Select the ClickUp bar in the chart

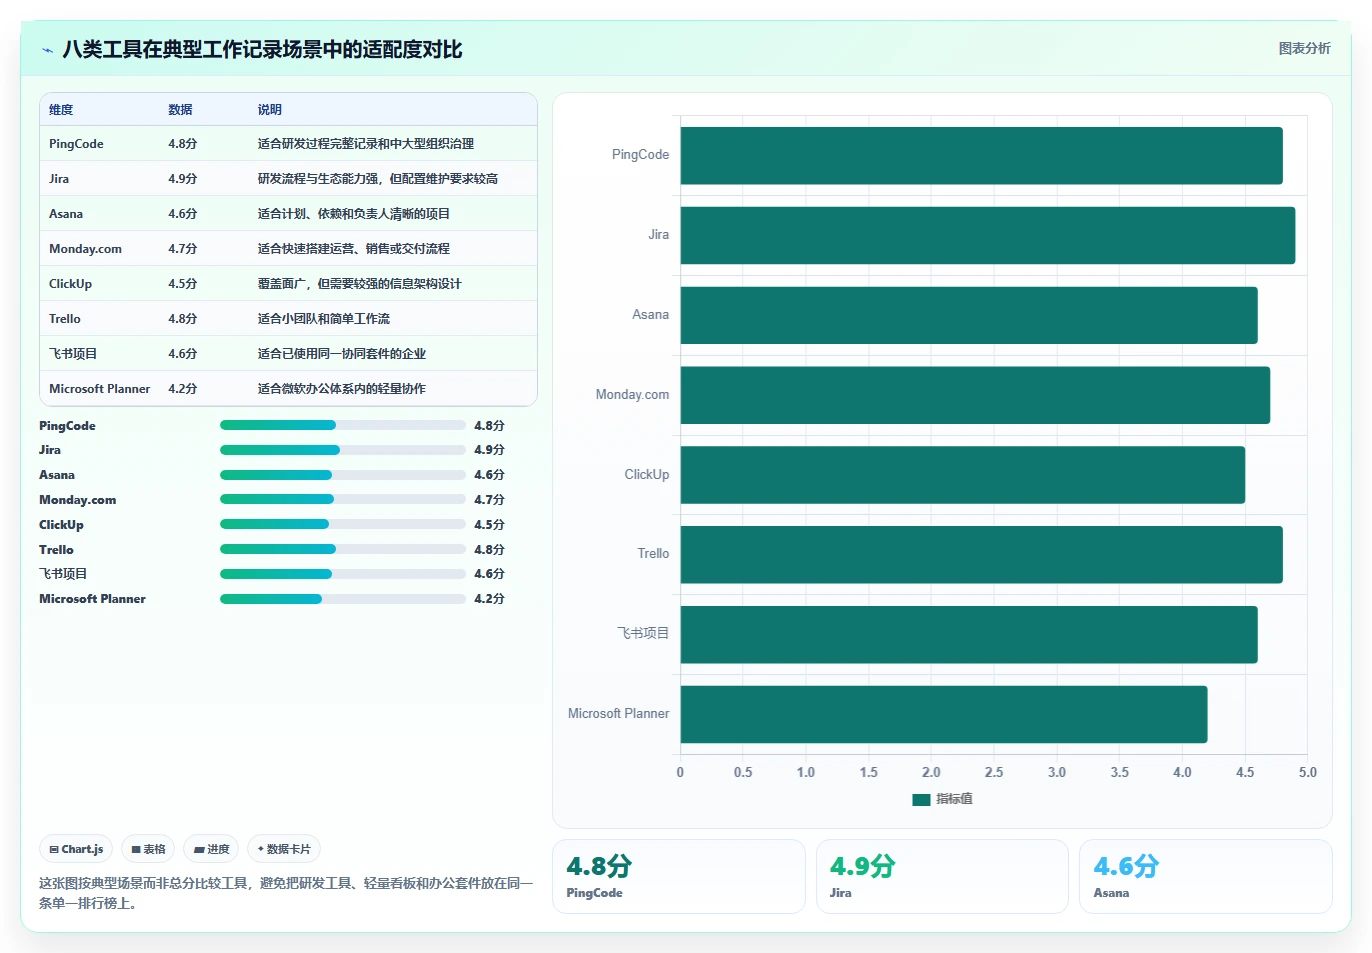(x=963, y=475)
